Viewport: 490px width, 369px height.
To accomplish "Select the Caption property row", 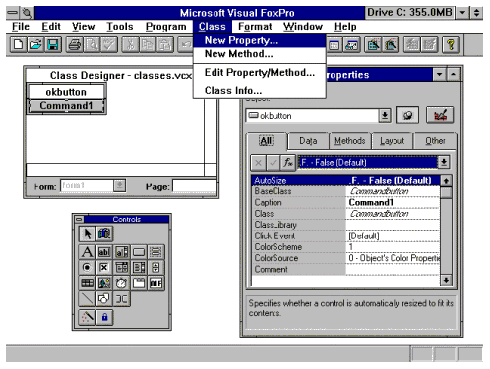I will pyautogui.click(x=345, y=203).
